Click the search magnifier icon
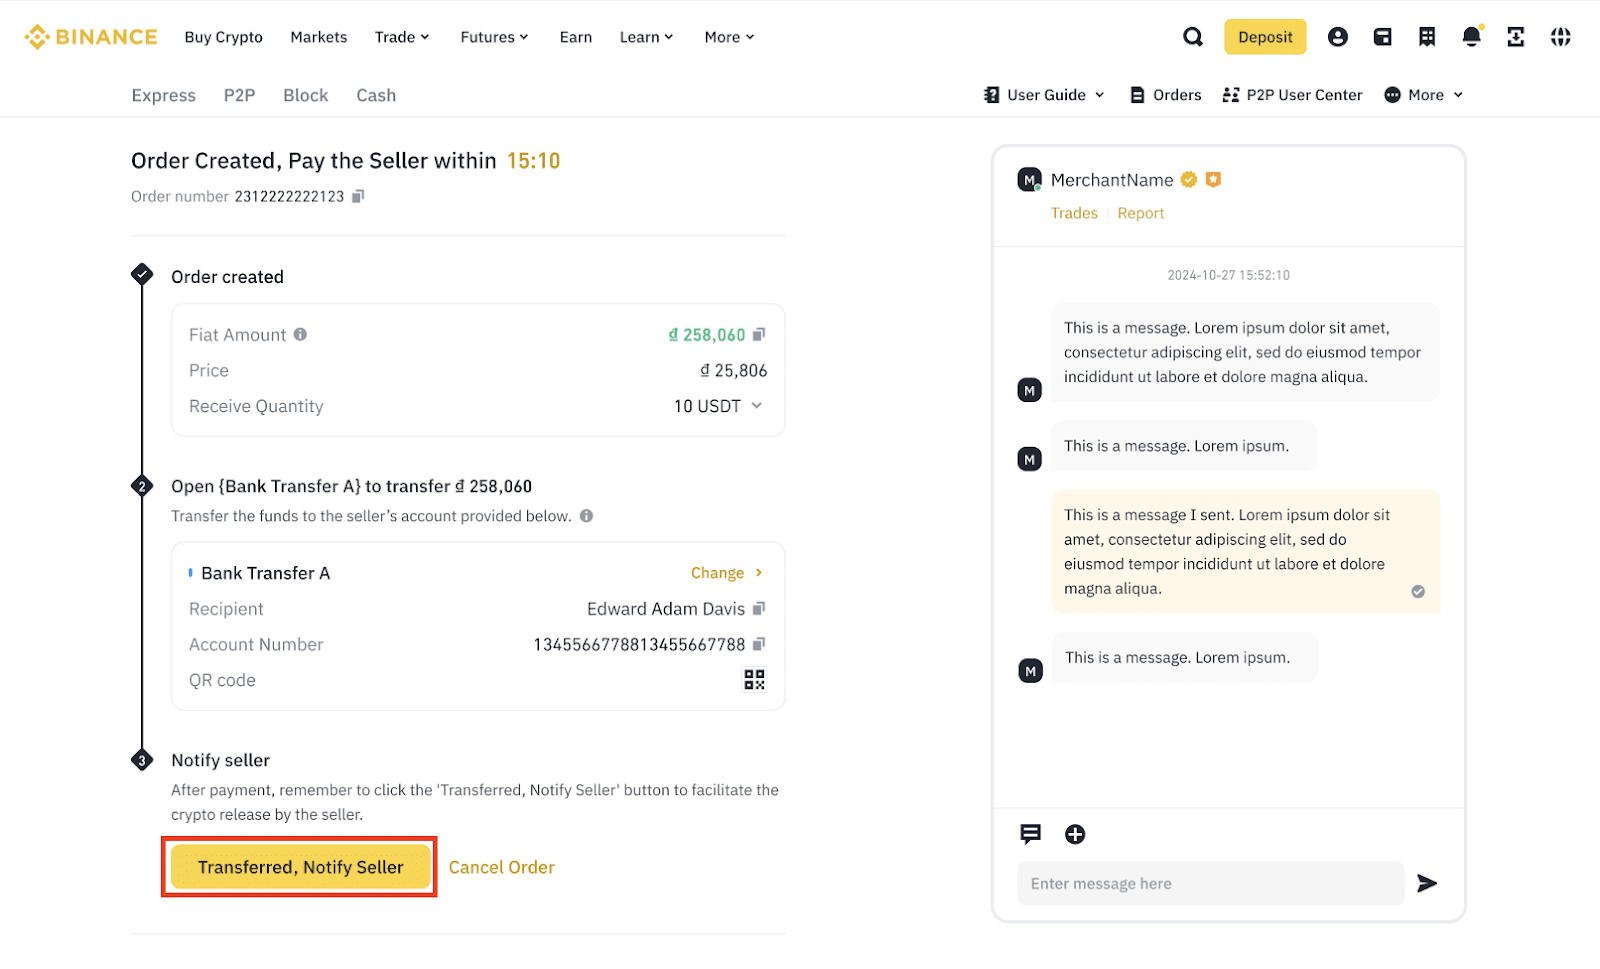 tap(1192, 37)
